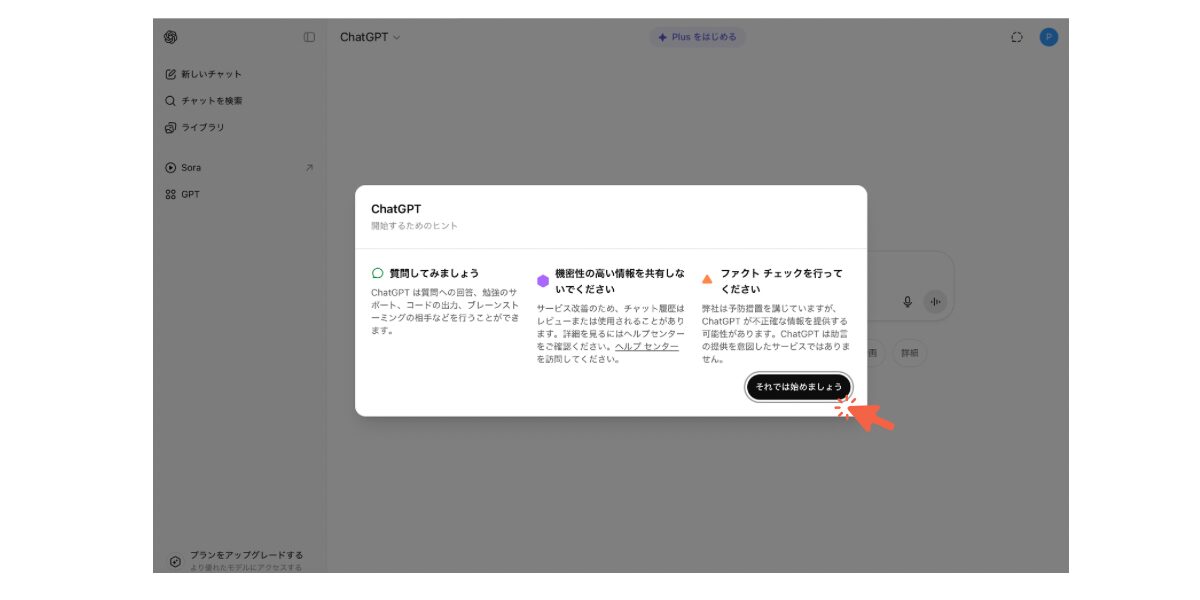Click the external arrow icon beside Sora
The height and width of the screenshot is (600, 1200).
(308, 168)
